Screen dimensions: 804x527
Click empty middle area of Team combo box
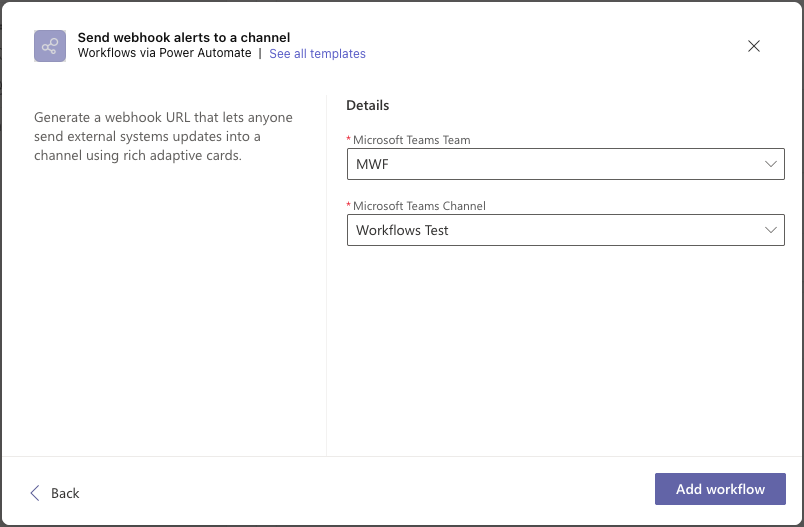560,164
